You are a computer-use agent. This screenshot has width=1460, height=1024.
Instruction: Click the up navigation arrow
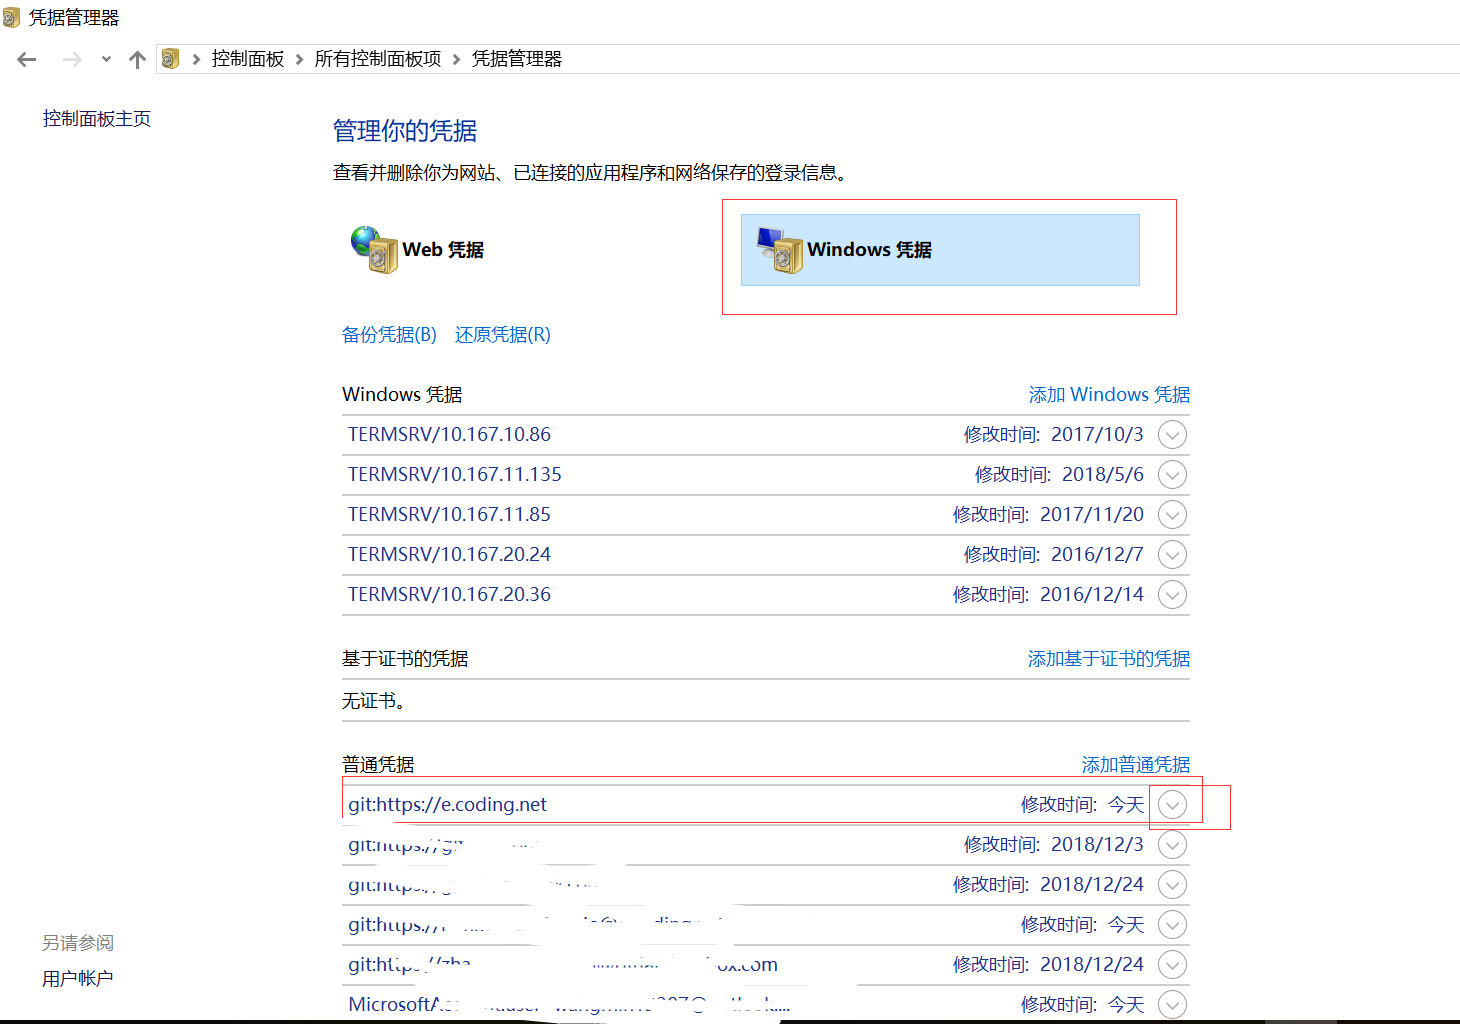(x=137, y=59)
